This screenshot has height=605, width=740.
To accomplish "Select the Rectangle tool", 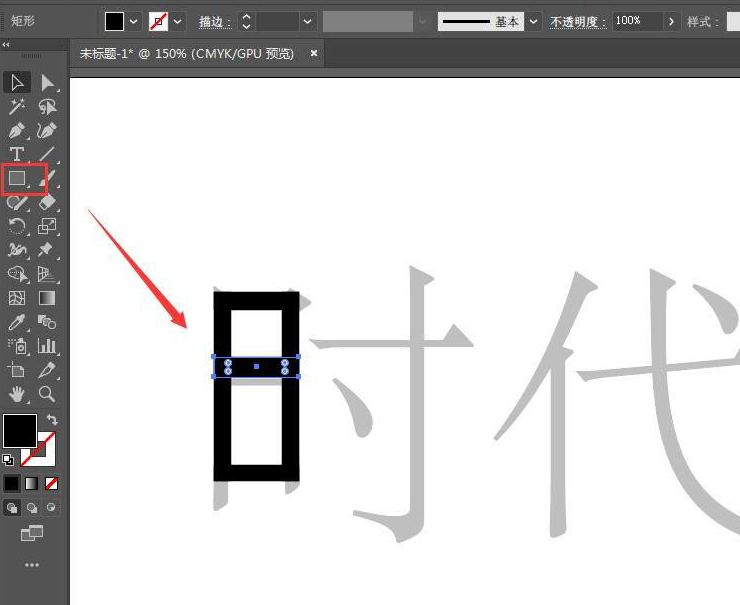I will click(17, 178).
